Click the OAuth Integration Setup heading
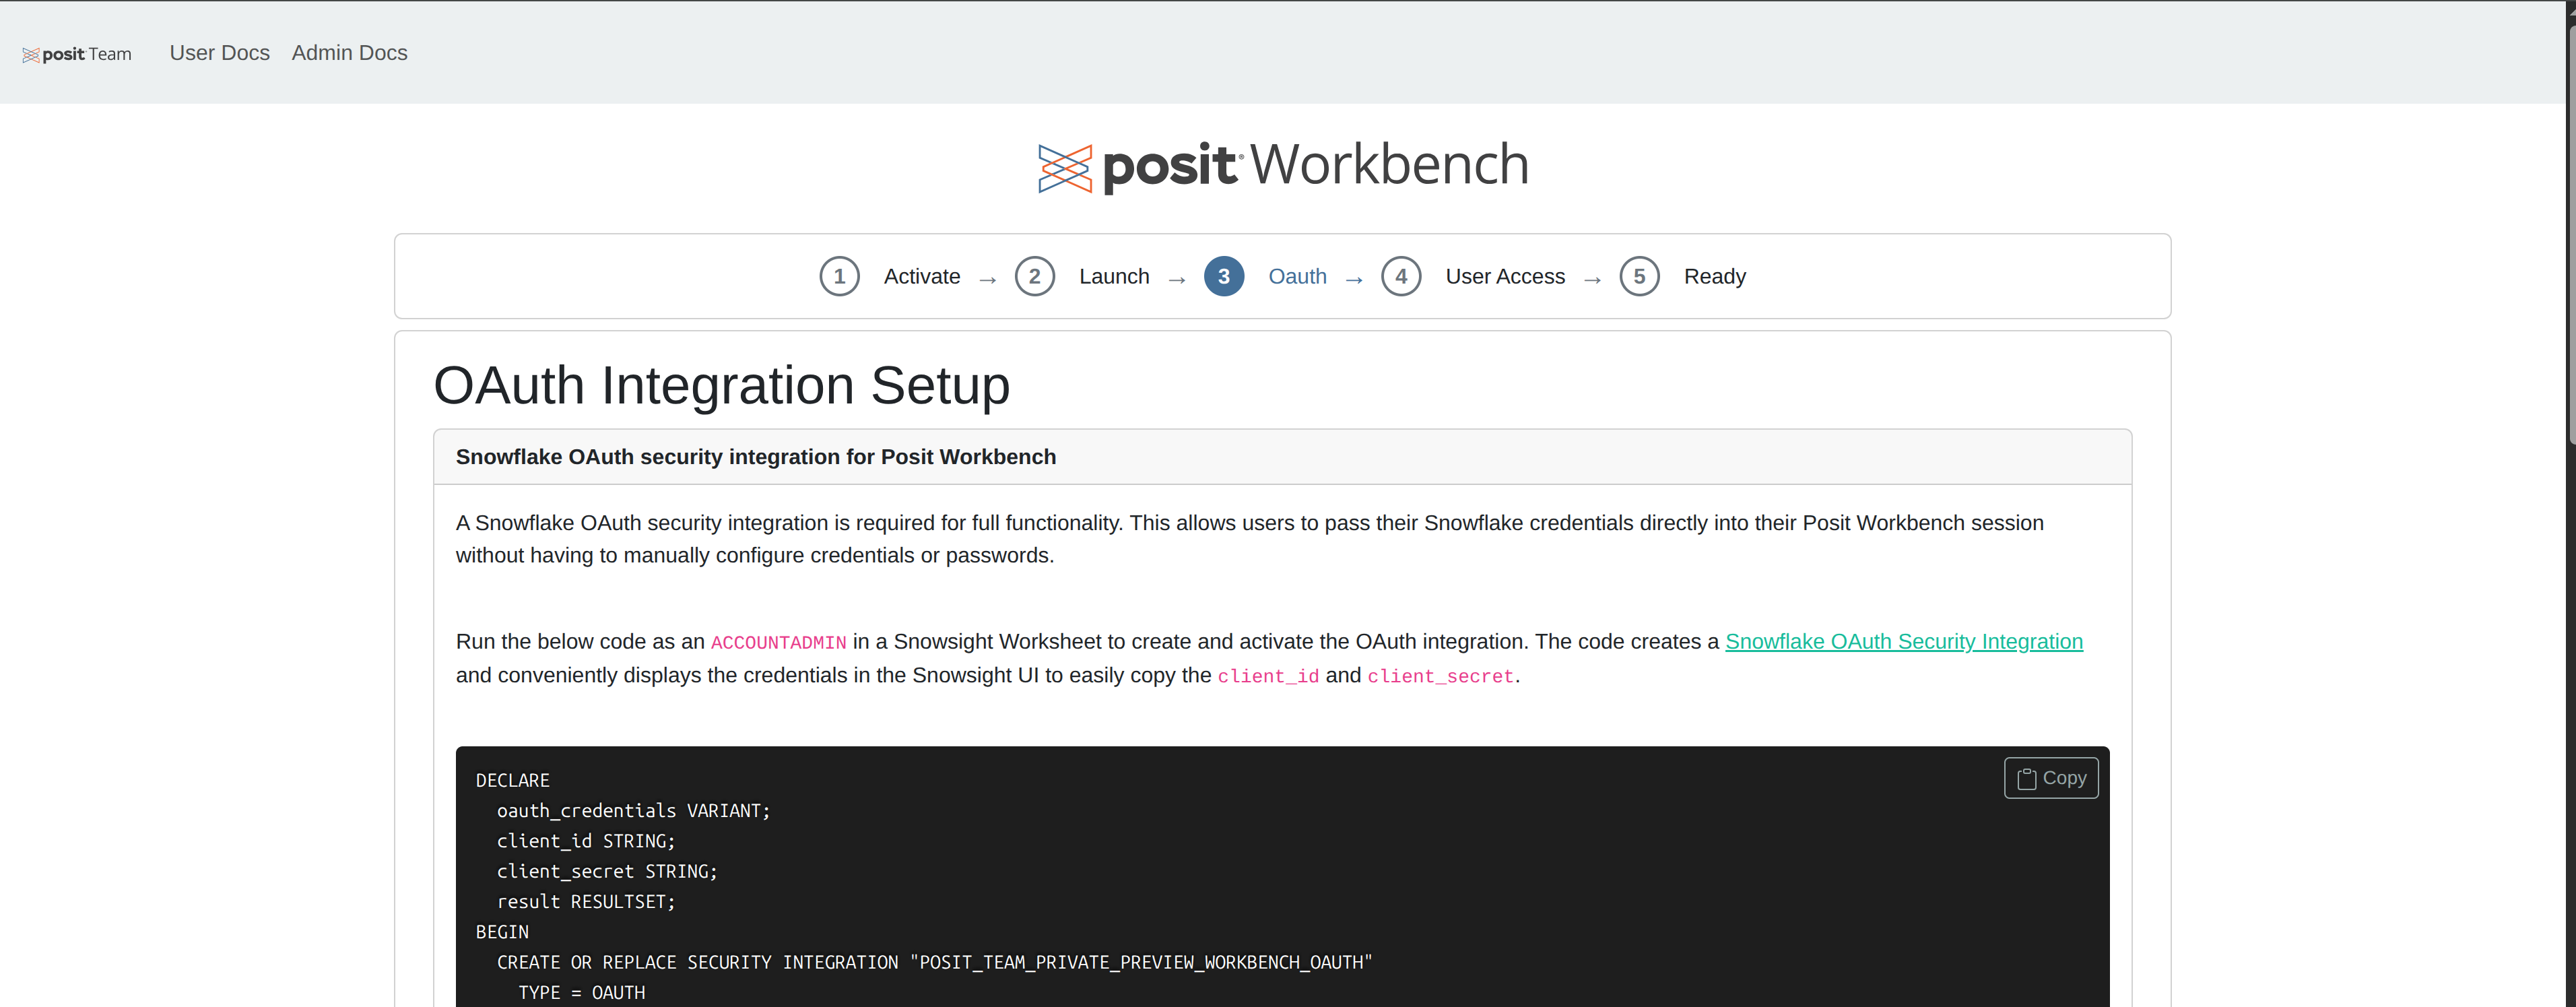 coord(721,386)
